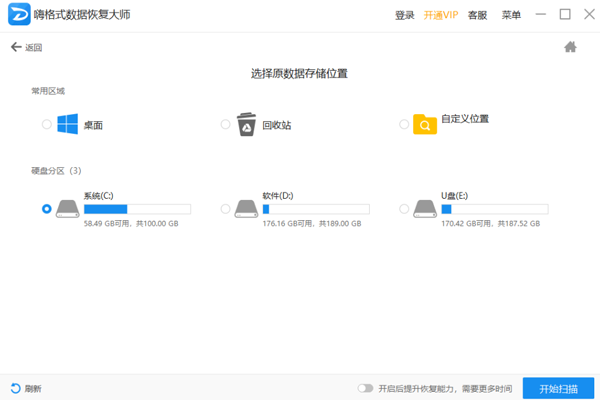Go back using the 返回 button
The width and height of the screenshot is (600, 400).
(x=27, y=47)
